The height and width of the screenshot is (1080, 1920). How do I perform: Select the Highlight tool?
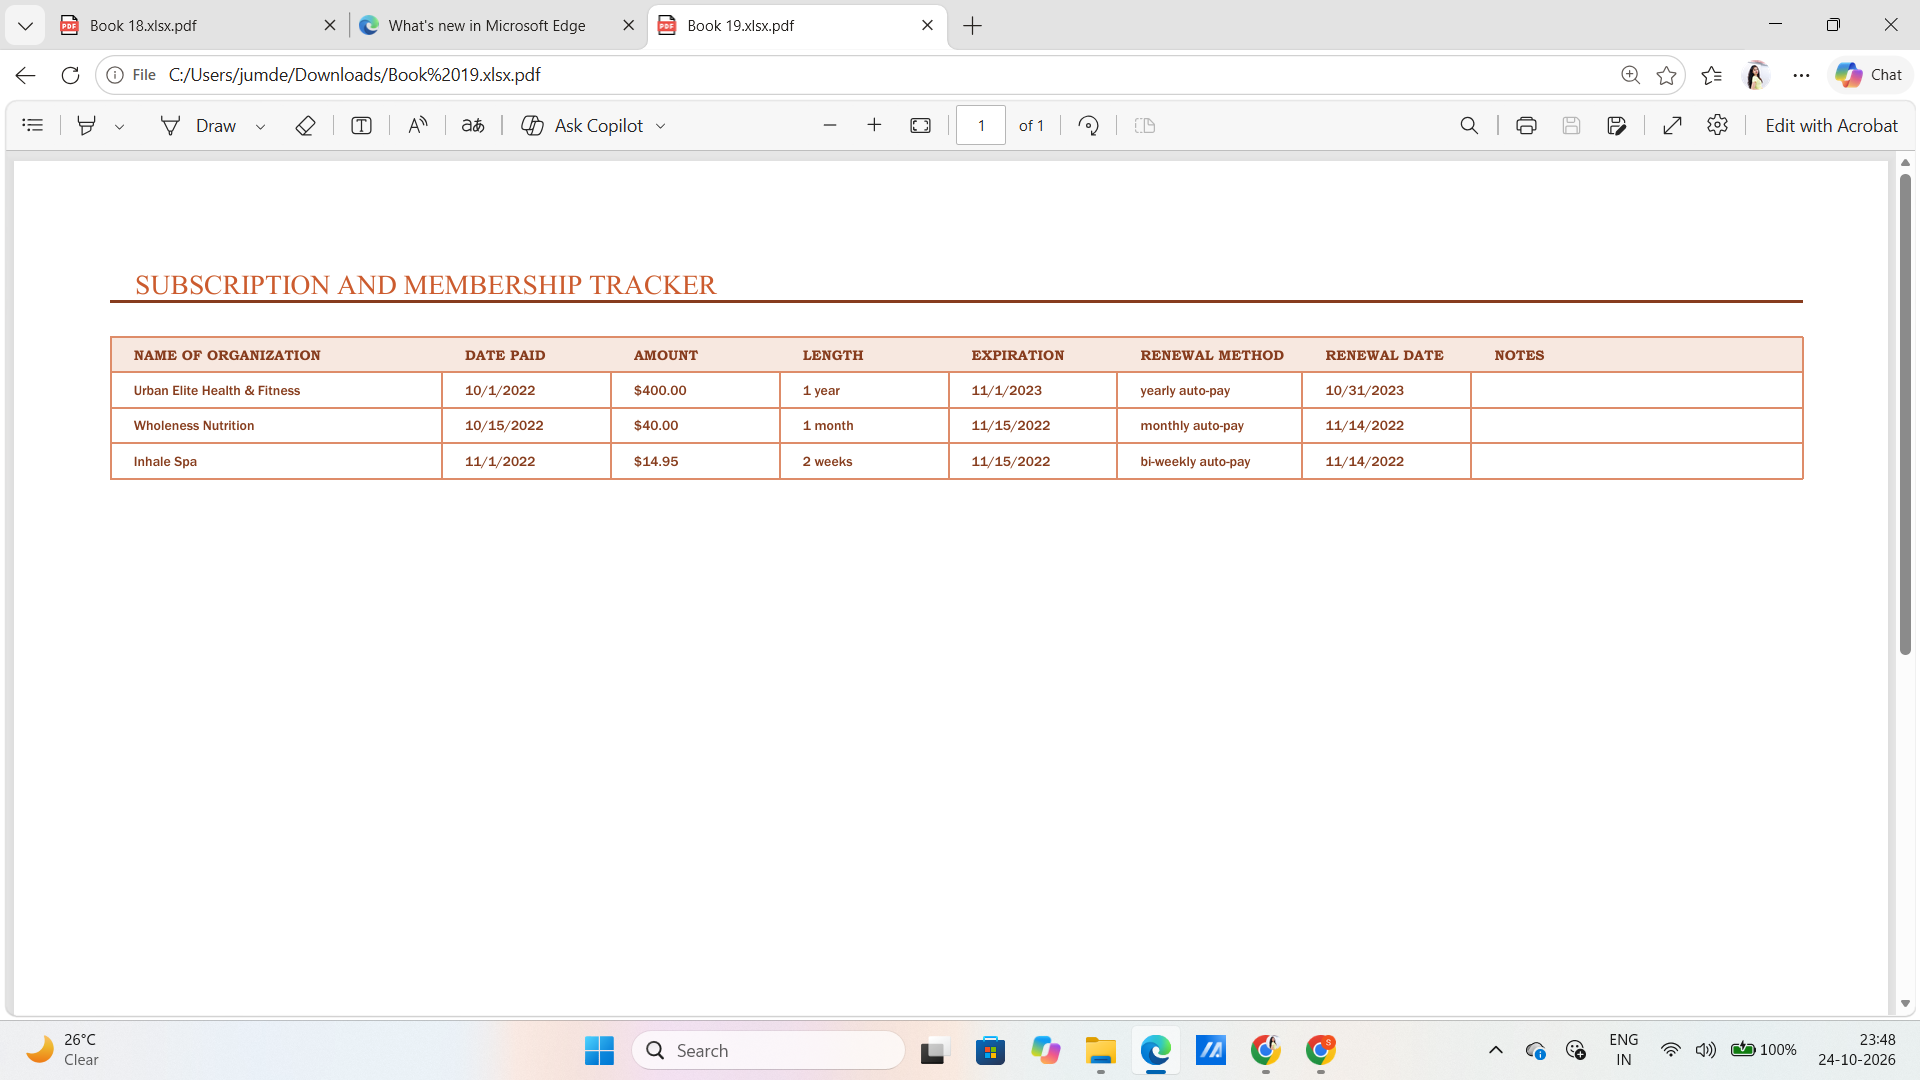tap(87, 125)
